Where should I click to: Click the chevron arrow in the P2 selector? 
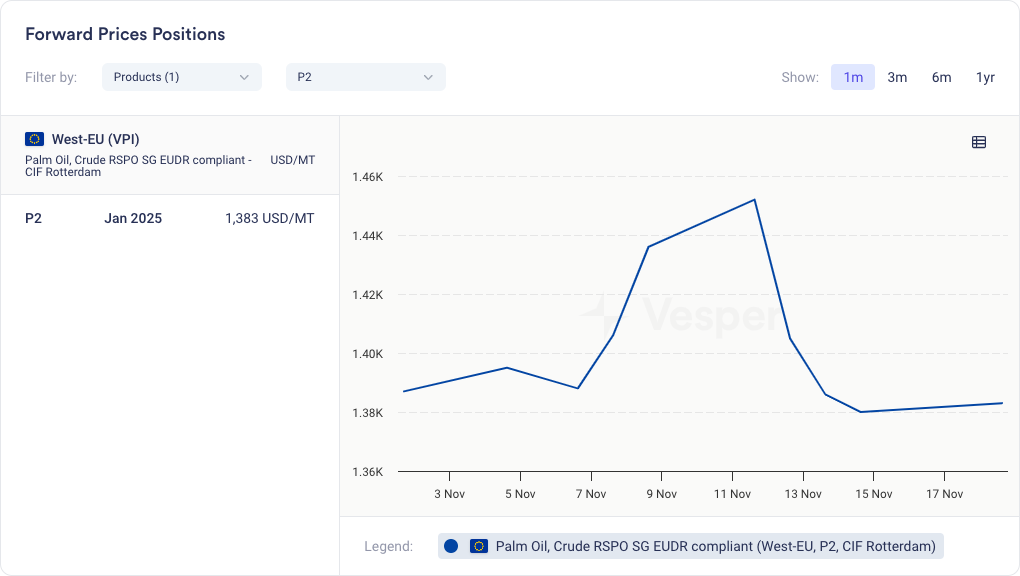click(428, 77)
